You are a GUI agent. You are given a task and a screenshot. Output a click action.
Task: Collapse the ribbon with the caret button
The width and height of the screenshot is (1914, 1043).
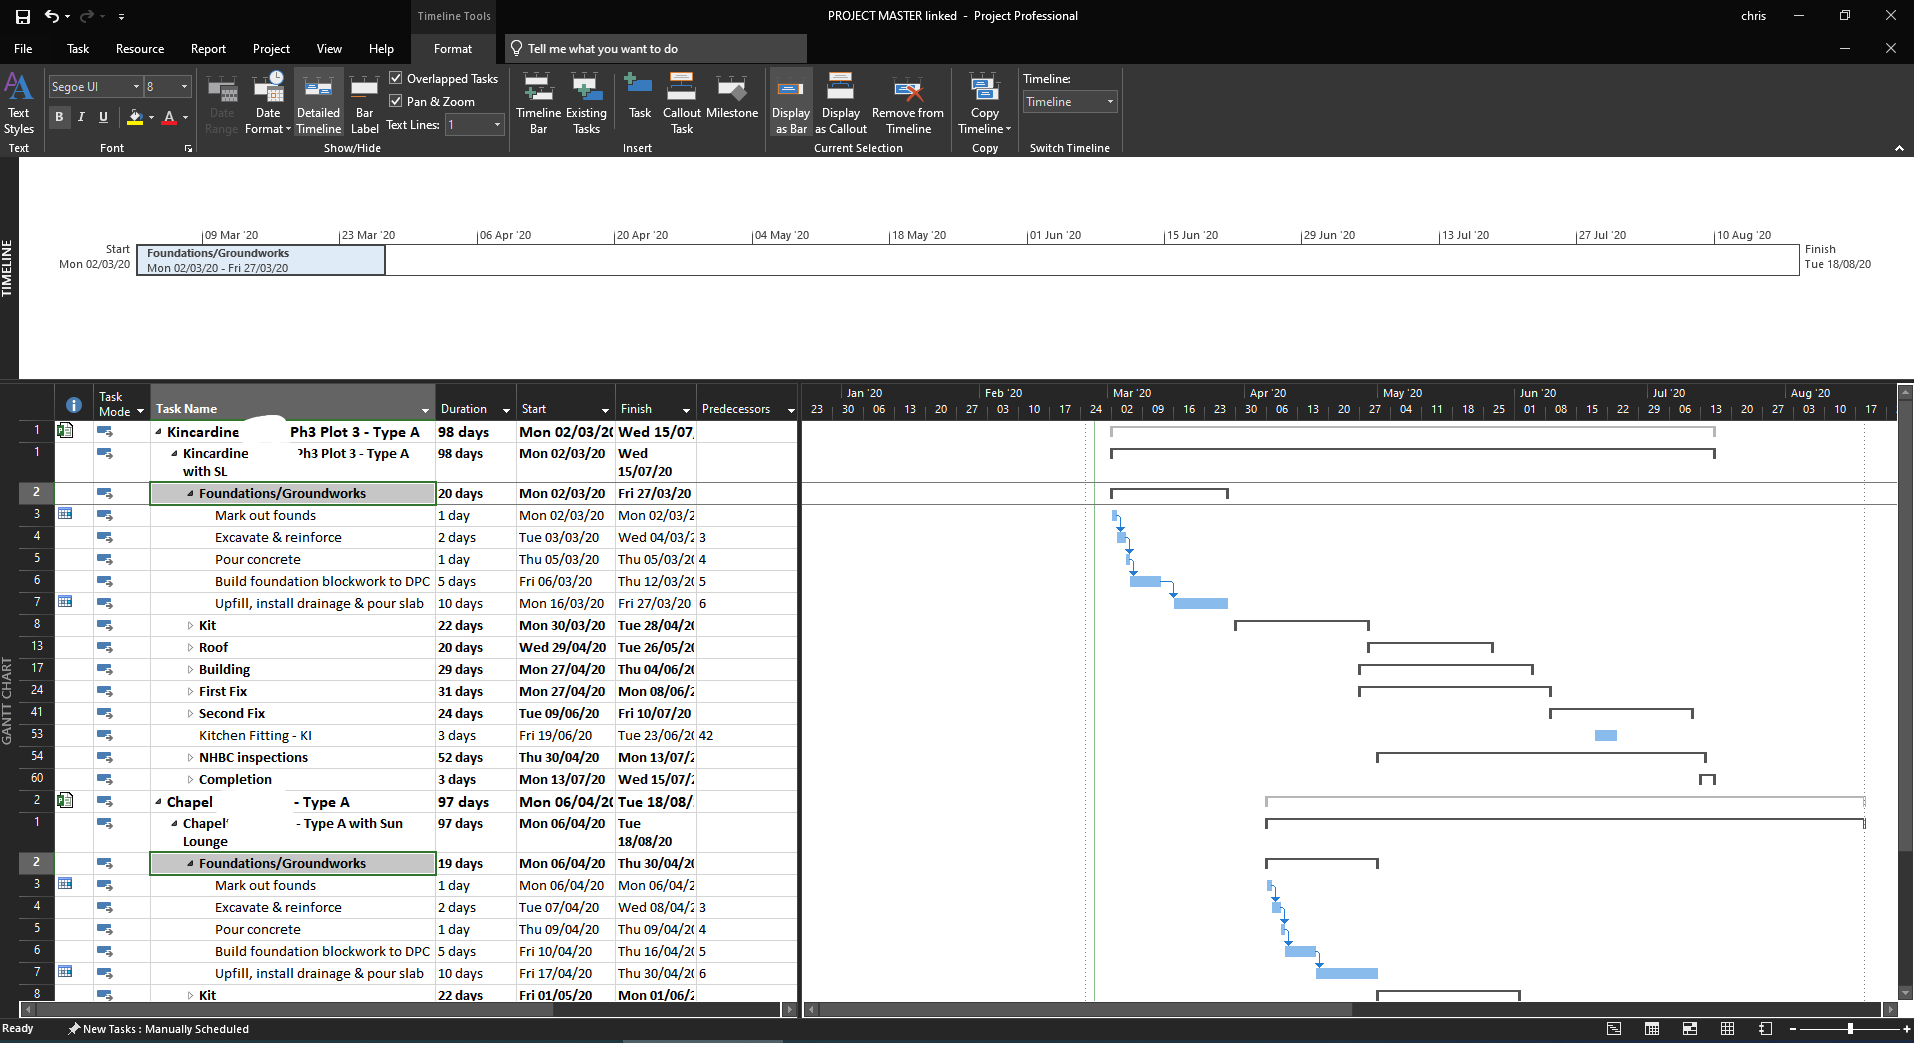[x=1899, y=148]
